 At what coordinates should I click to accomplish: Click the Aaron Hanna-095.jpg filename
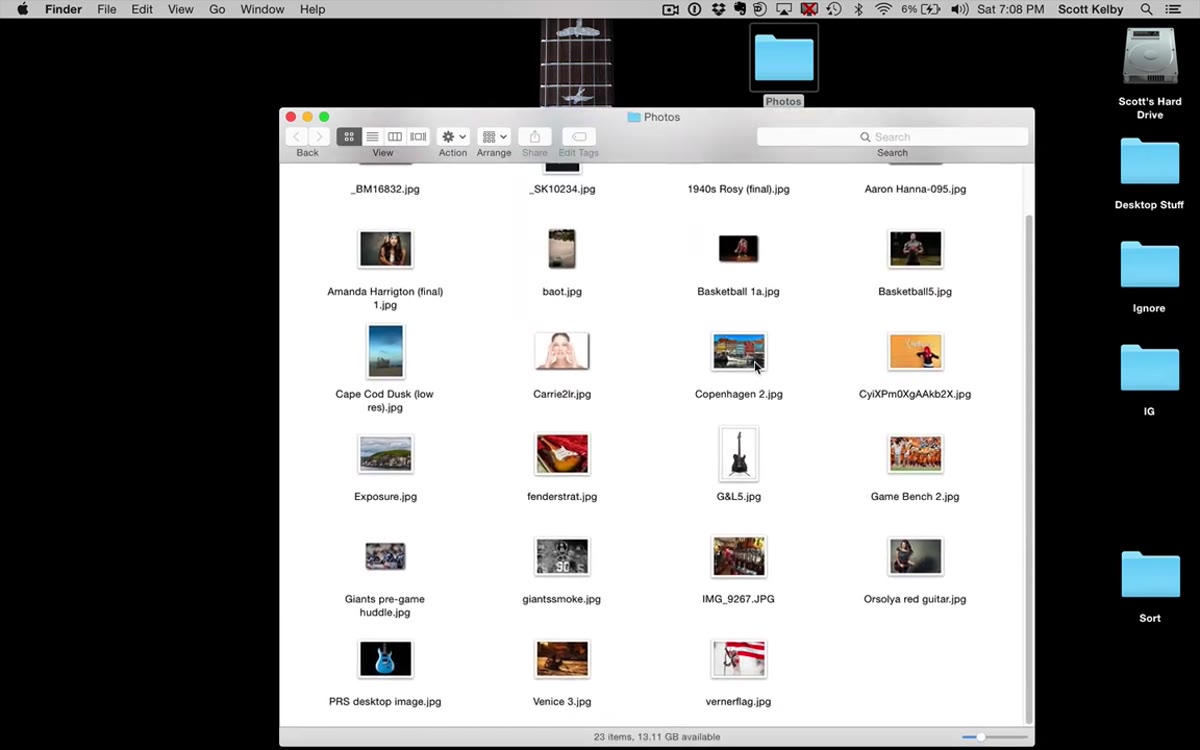(915, 189)
